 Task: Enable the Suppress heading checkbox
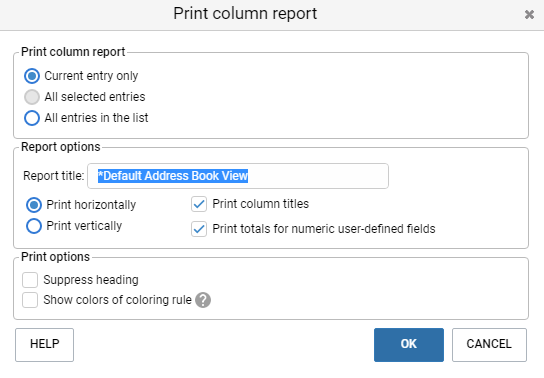(30, 280)
